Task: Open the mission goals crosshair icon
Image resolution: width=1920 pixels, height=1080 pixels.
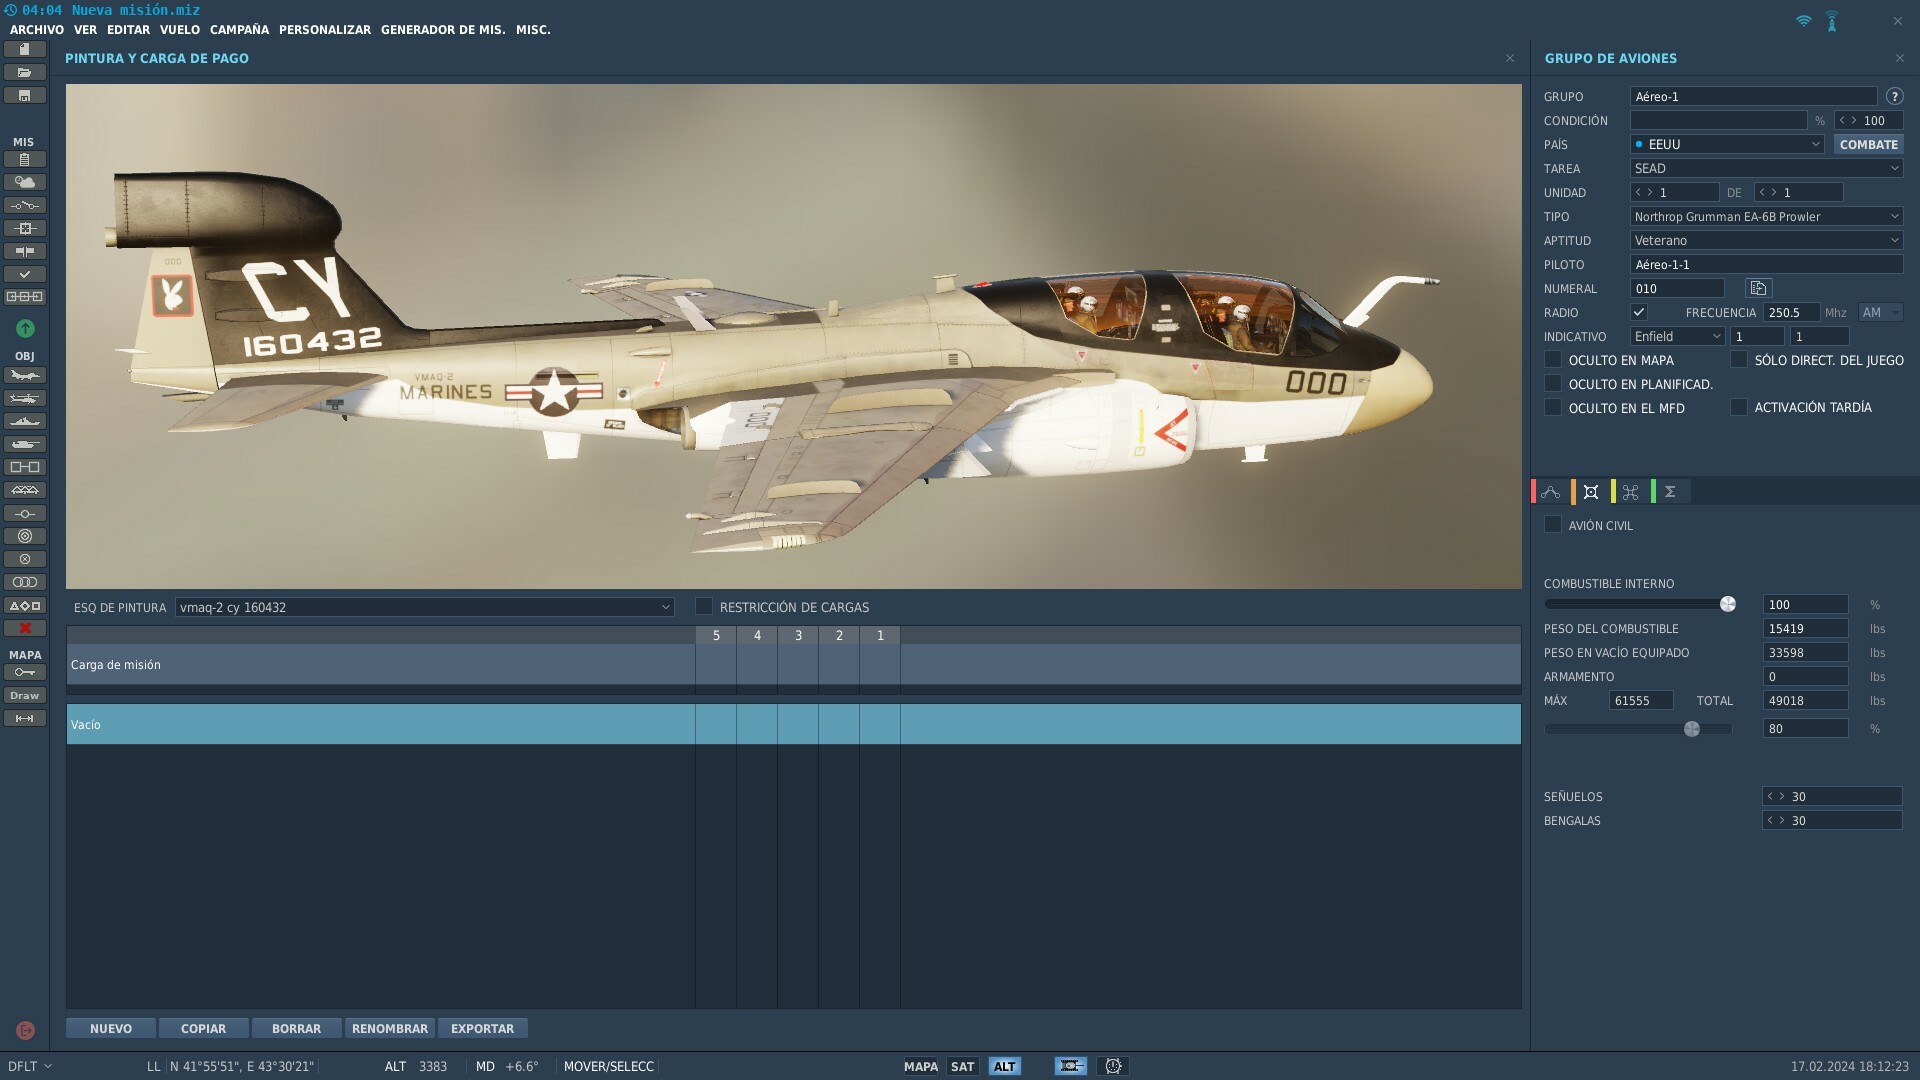Action: pyautogui.click(x=25, y=228)
